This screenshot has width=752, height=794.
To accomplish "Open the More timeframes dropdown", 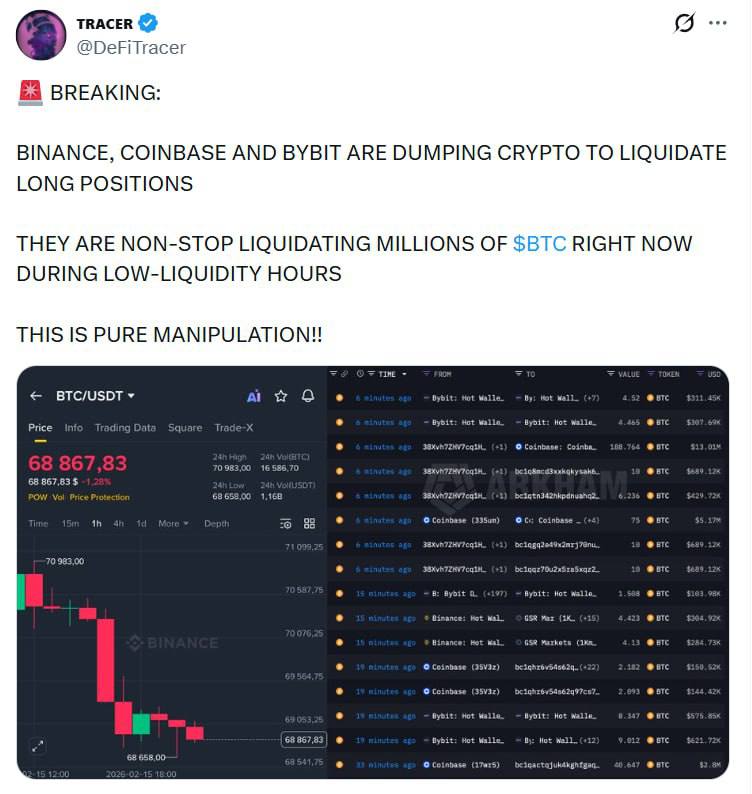I will [173, 523].
